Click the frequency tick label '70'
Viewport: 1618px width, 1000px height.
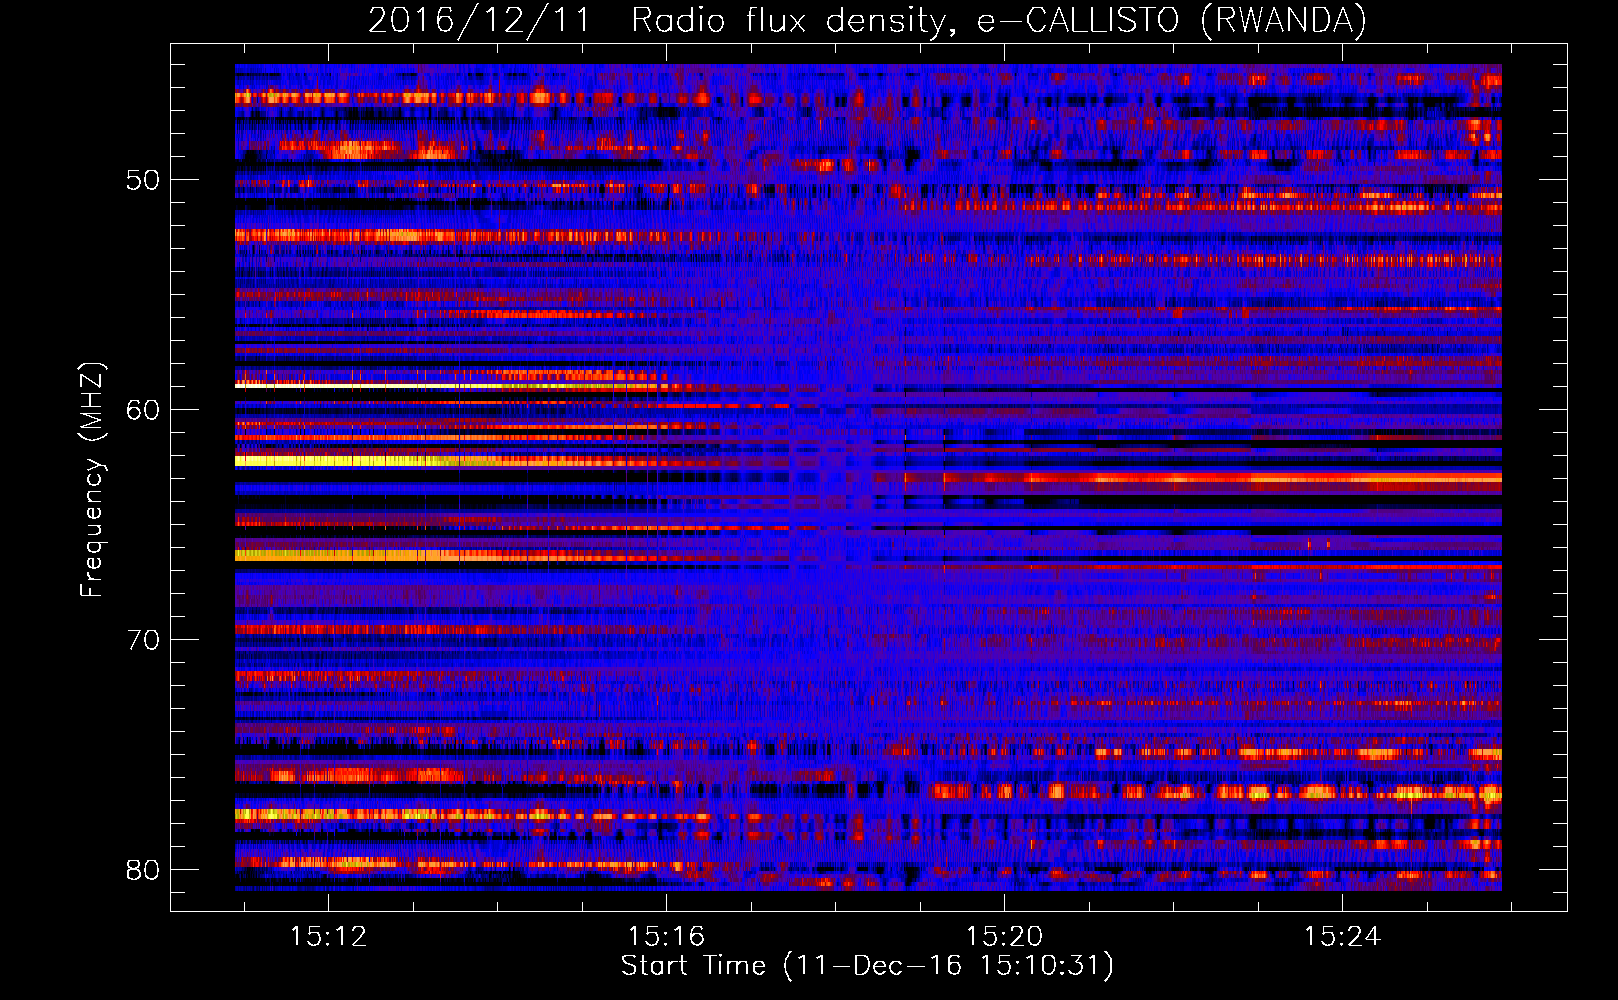tap(143, 640)
